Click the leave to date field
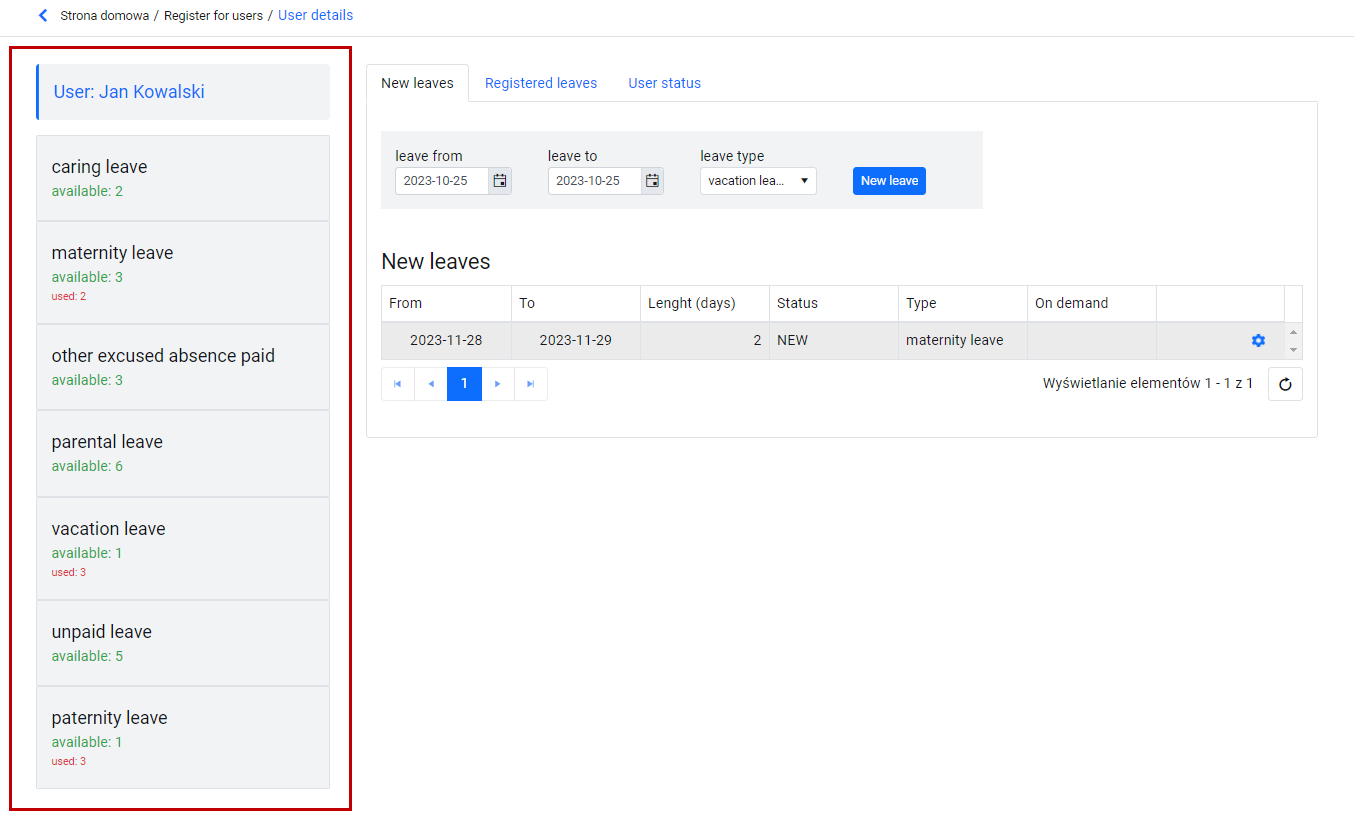Image resolution: width=1354 pixels, height=823 pixels. pos(594,181)
